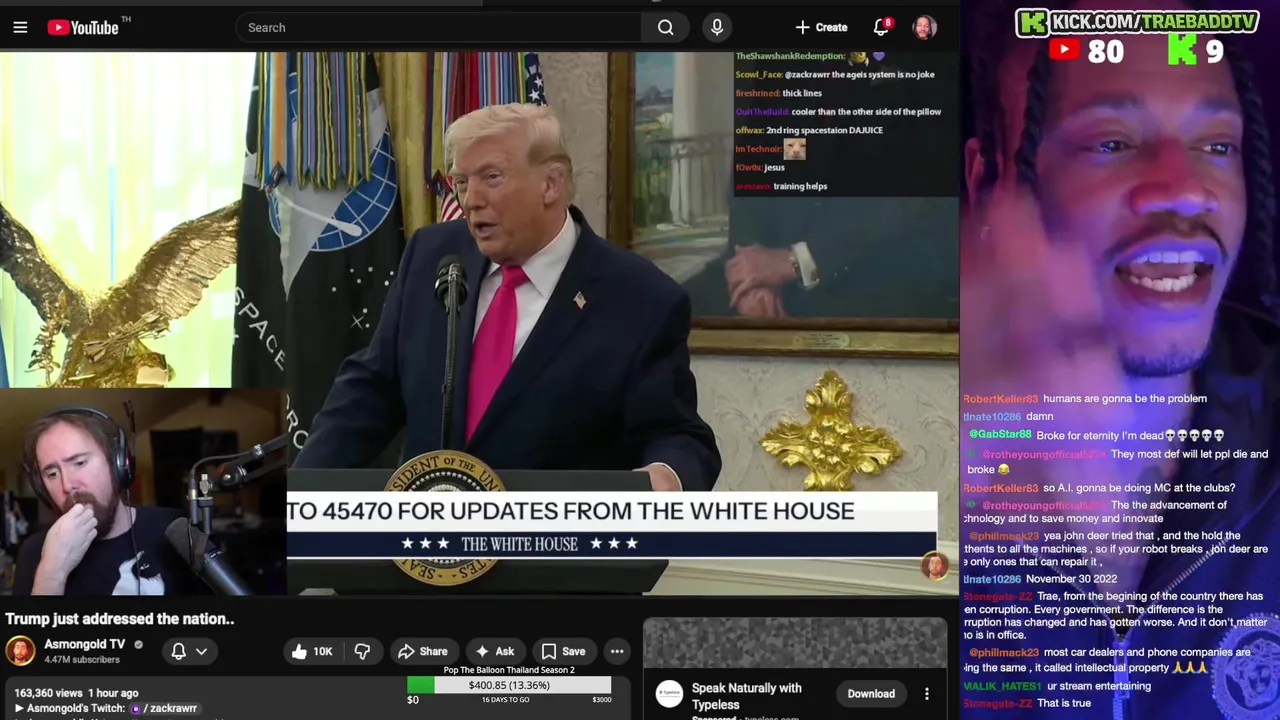The image size is (1280, 720).
Task: Click the ad banner image above Typeless
Action: point(795,644)
